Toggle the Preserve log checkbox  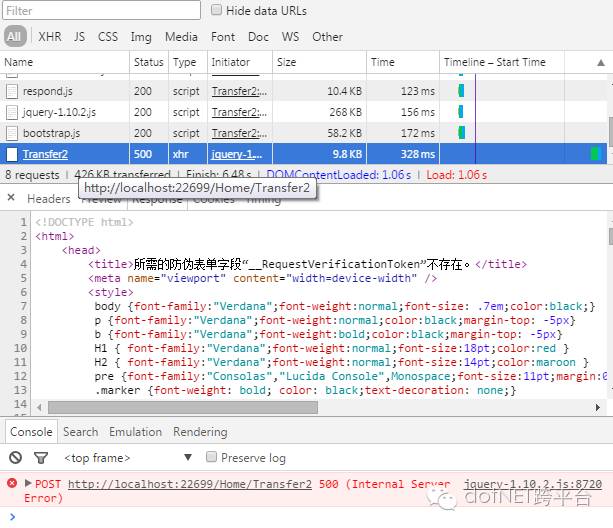211,456
